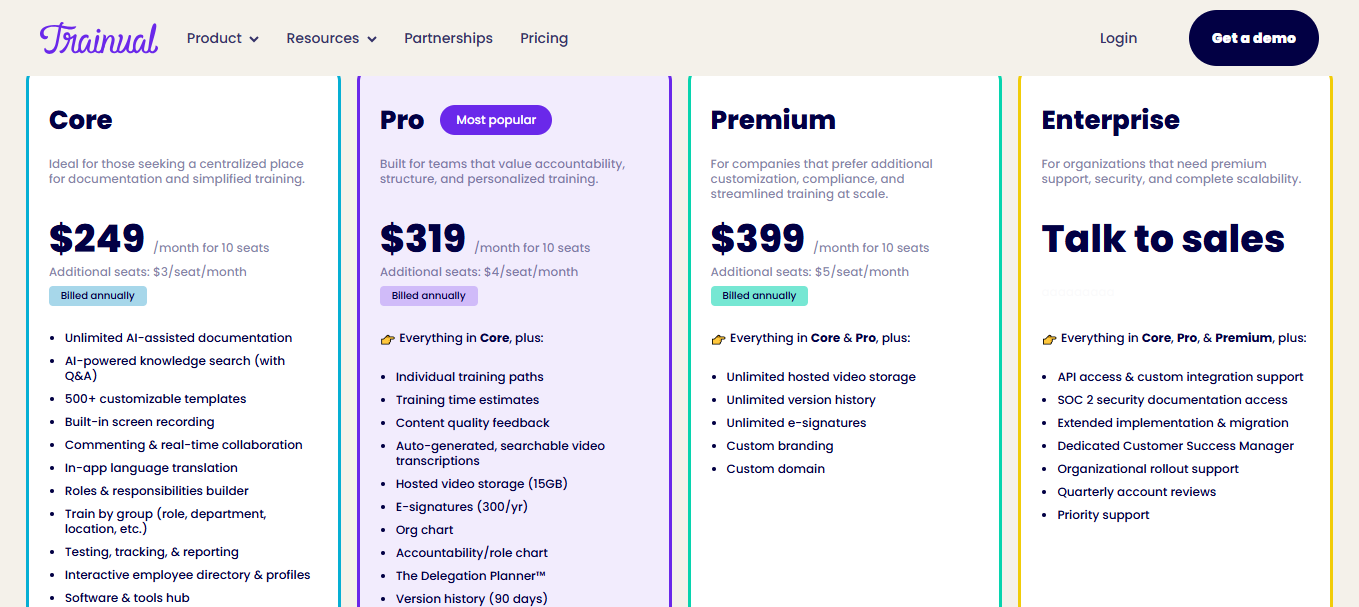Click Billed annually tag under Core
1359x607 pixels.
[98, 296]
